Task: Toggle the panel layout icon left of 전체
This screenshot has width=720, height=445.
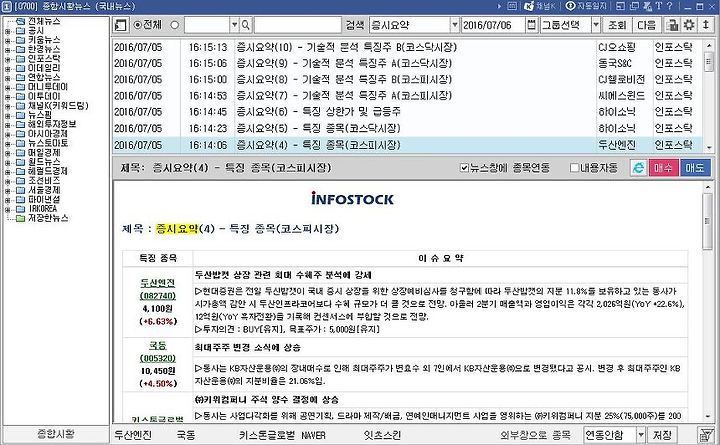Action: click(x=120, y=25)
